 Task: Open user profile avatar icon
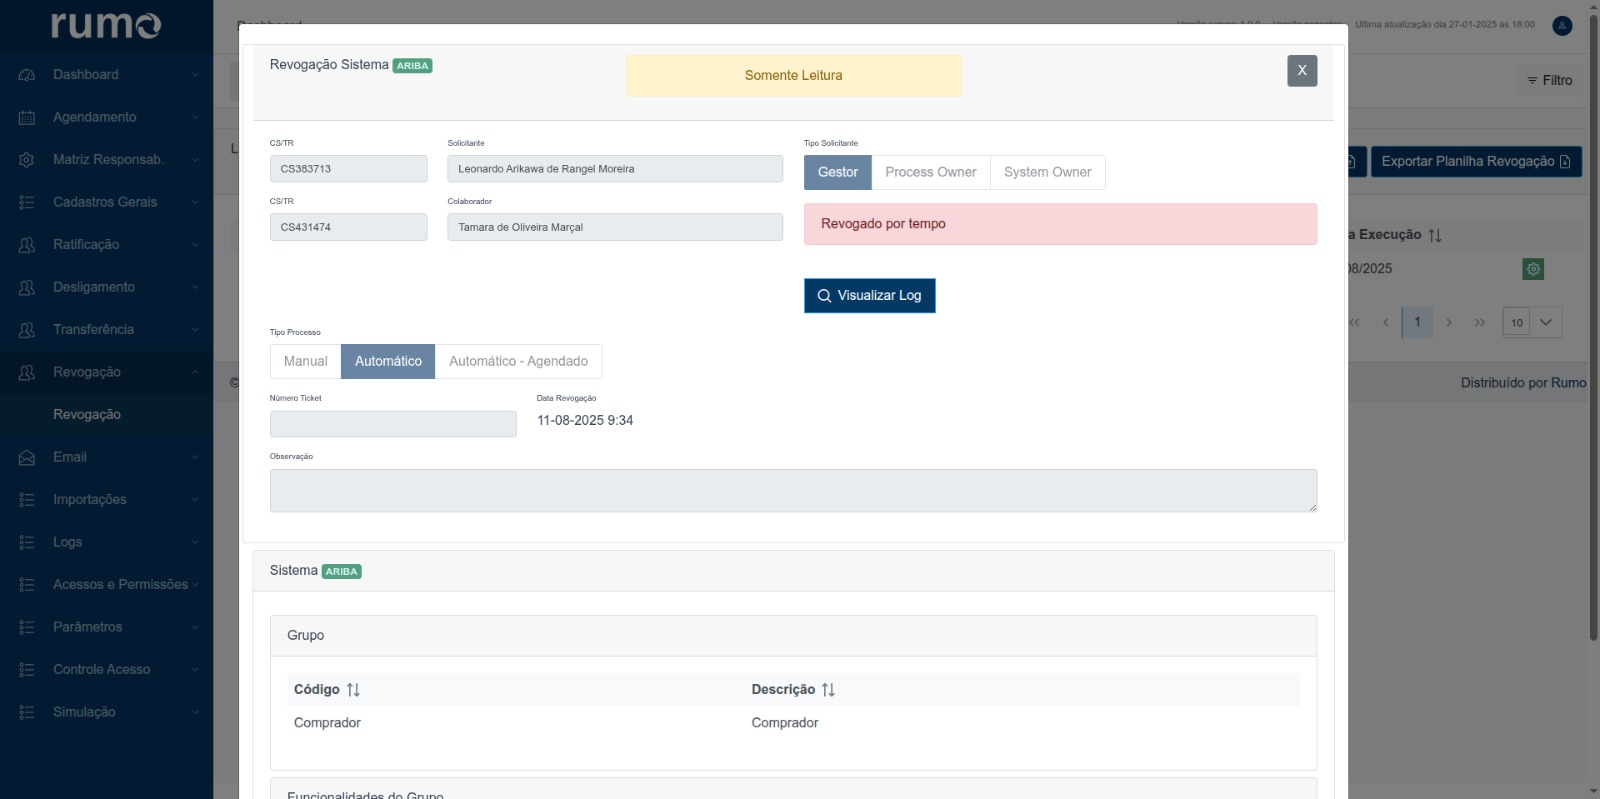1562,26
